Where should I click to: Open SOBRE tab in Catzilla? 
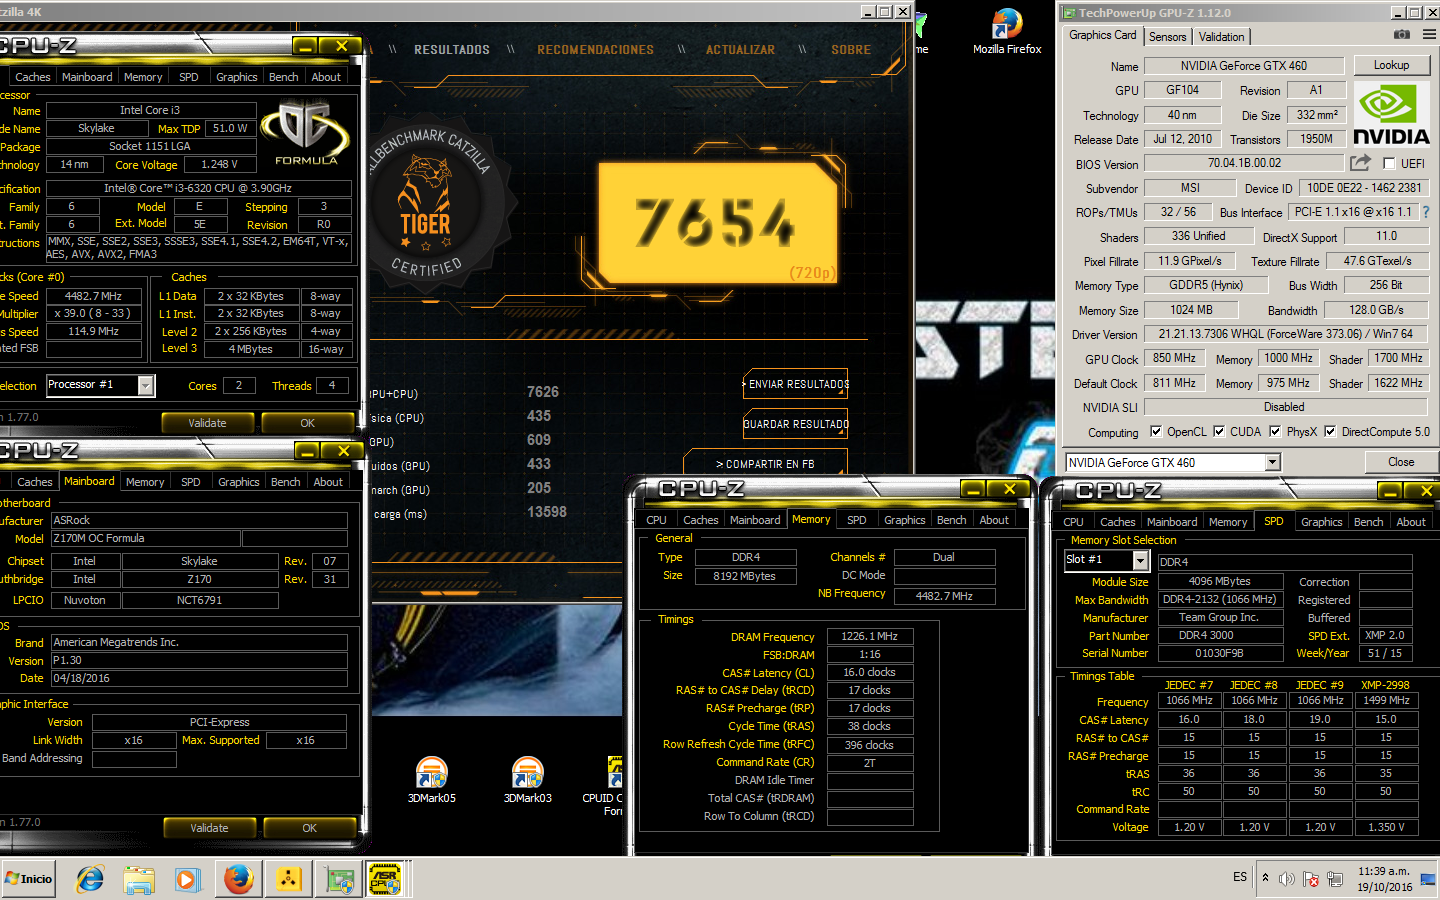(851, 50)
